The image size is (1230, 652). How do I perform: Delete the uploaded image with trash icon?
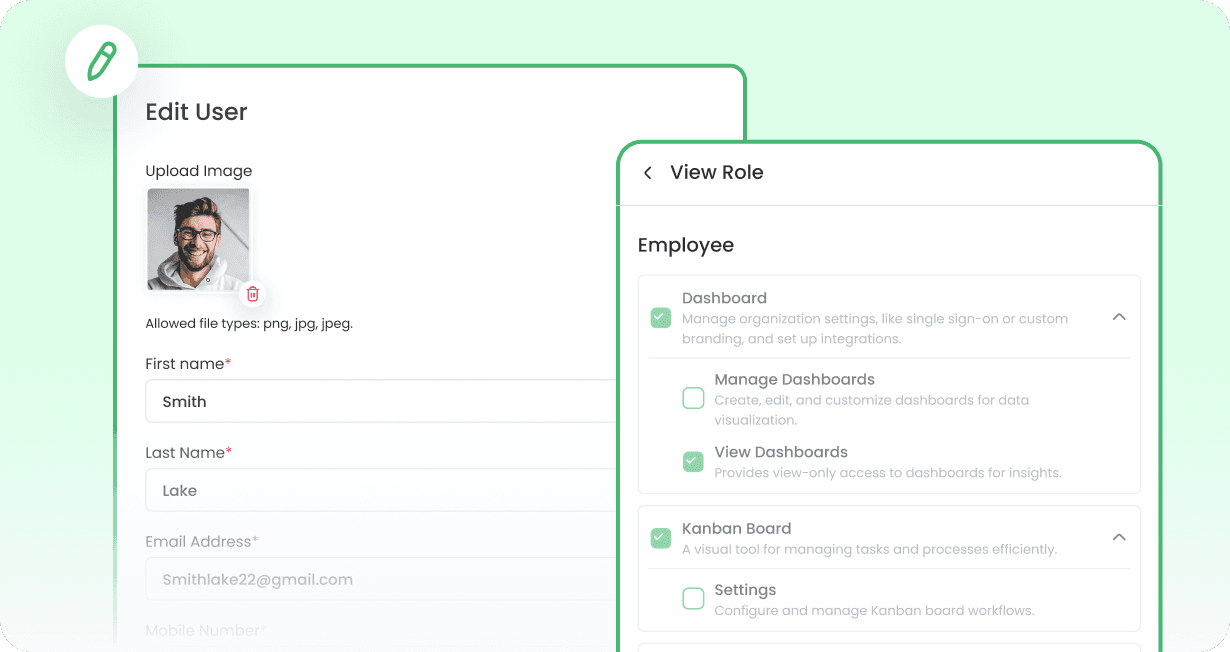(x=253, y=294)
